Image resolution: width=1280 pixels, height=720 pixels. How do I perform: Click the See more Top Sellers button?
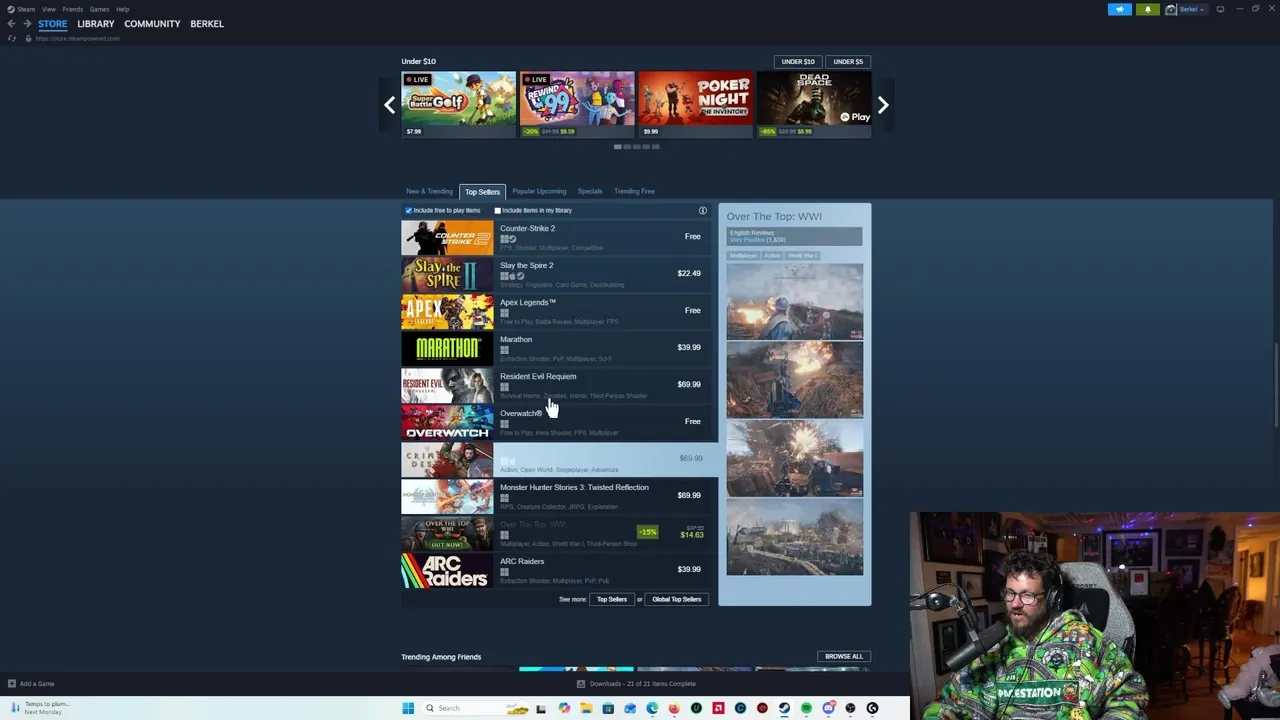[611, 599]
